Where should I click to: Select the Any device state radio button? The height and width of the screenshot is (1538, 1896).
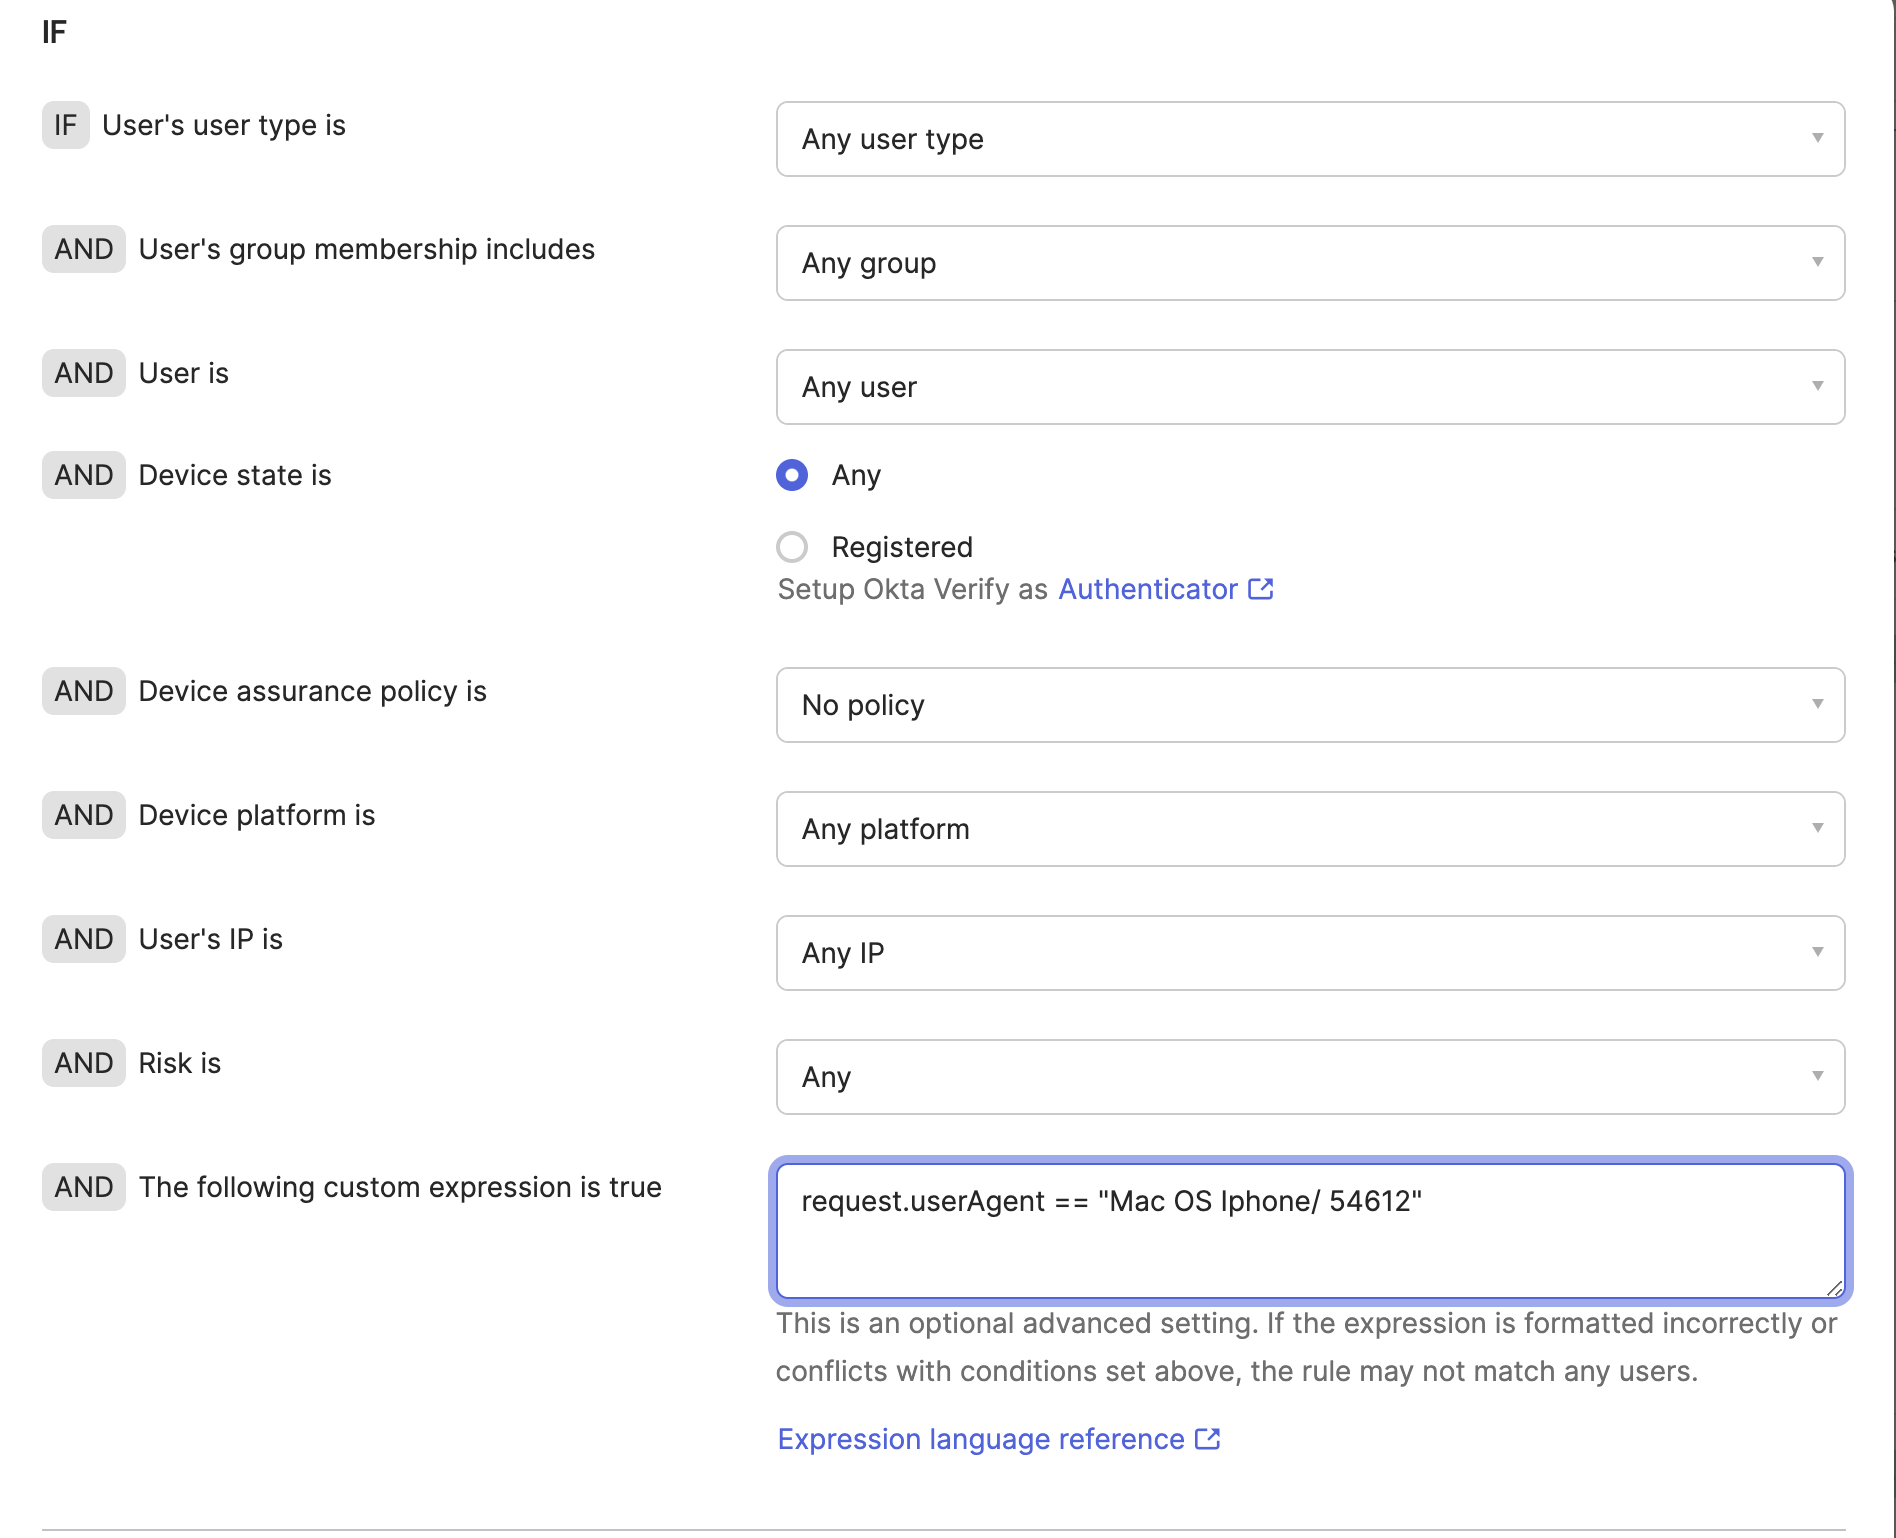(792, 475)
